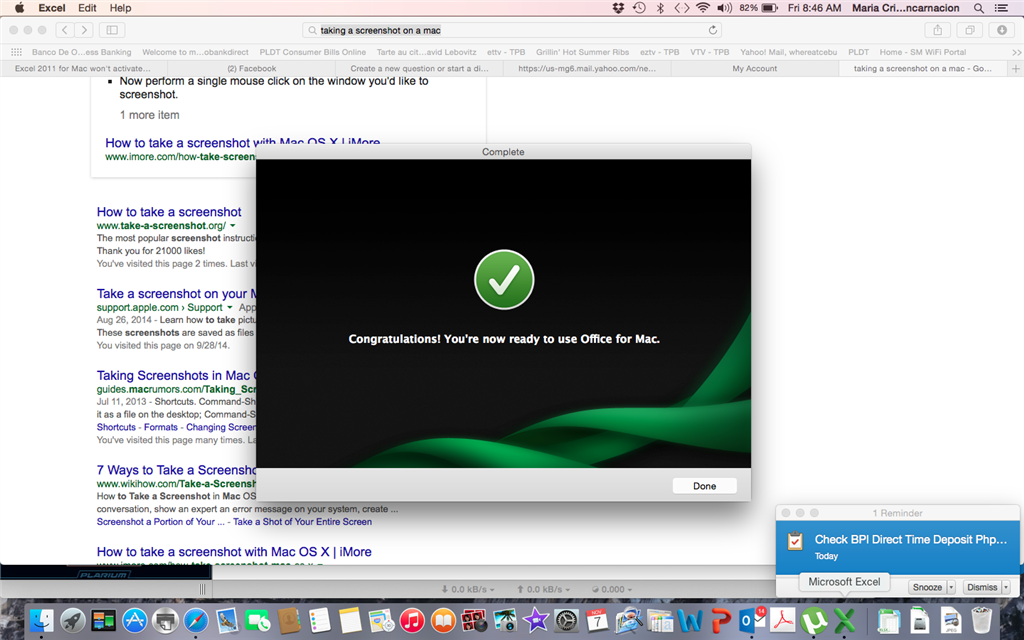Screen dimensions: 1024x640
Task: Open Time Machine menu bar icon
Action: click(x=639, y=8)
